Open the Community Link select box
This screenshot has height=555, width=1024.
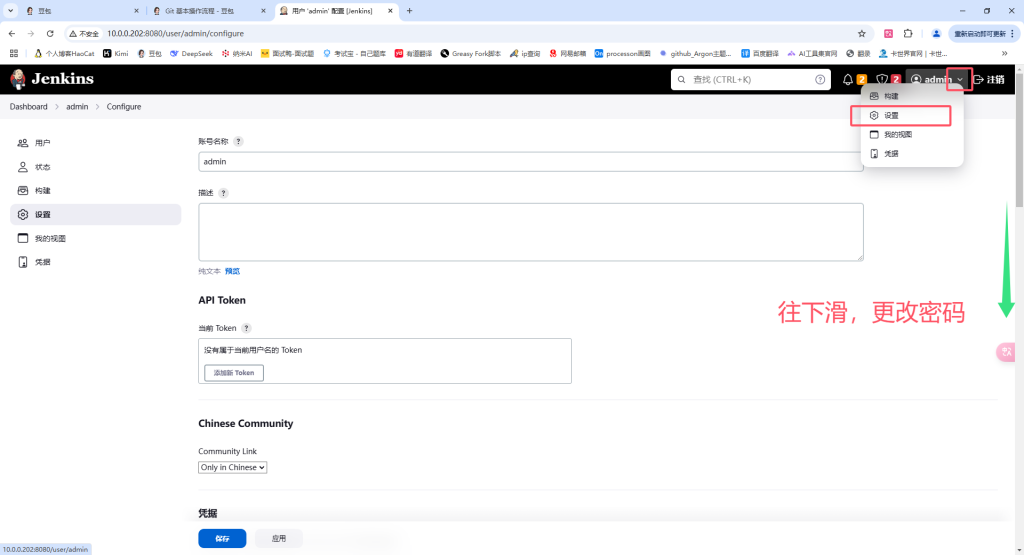pyautogui.click(x=232, y=467)
